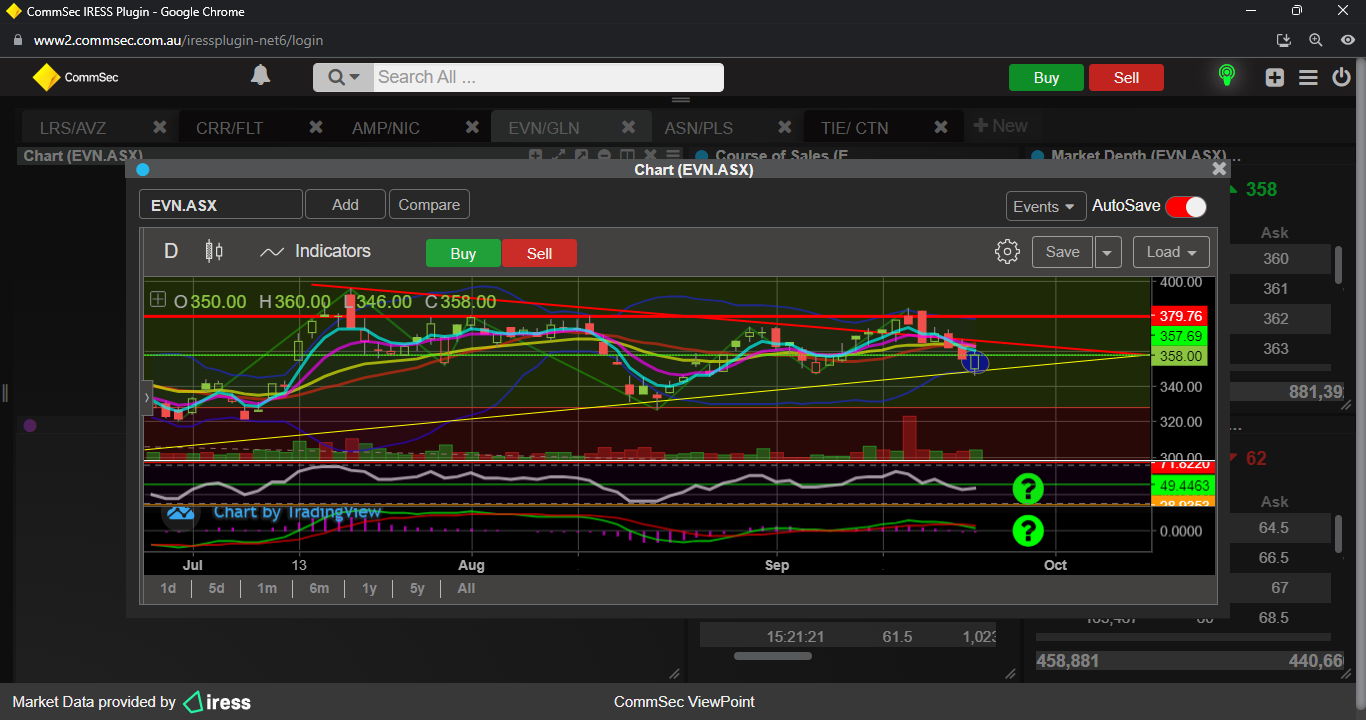Select the 1y time range

(369, 588)
